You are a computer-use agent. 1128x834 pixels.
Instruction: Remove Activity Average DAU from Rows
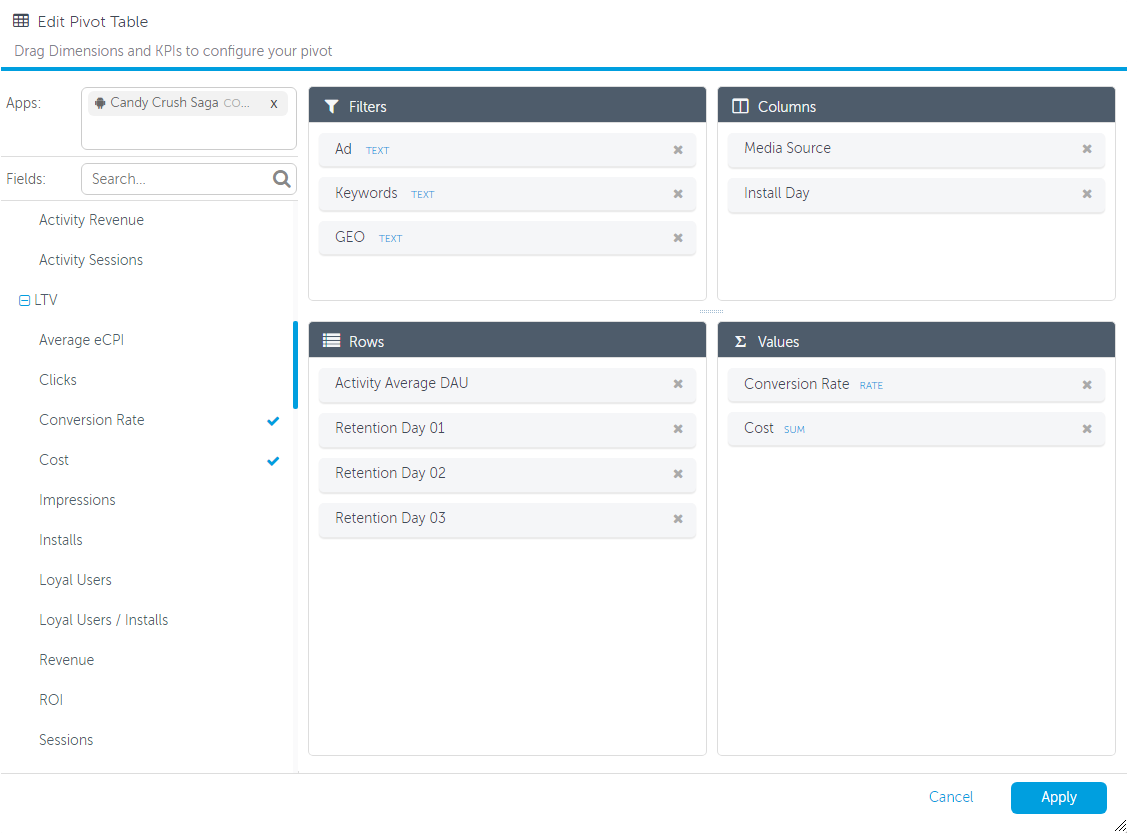point(678,384)
